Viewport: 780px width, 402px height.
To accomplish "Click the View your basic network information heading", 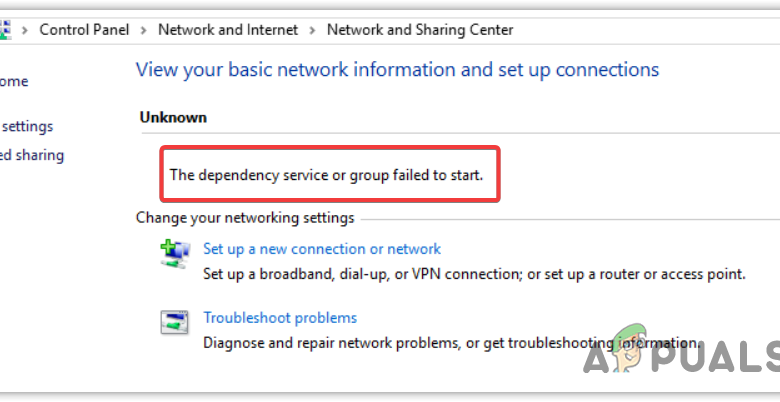I will (397, 70).
